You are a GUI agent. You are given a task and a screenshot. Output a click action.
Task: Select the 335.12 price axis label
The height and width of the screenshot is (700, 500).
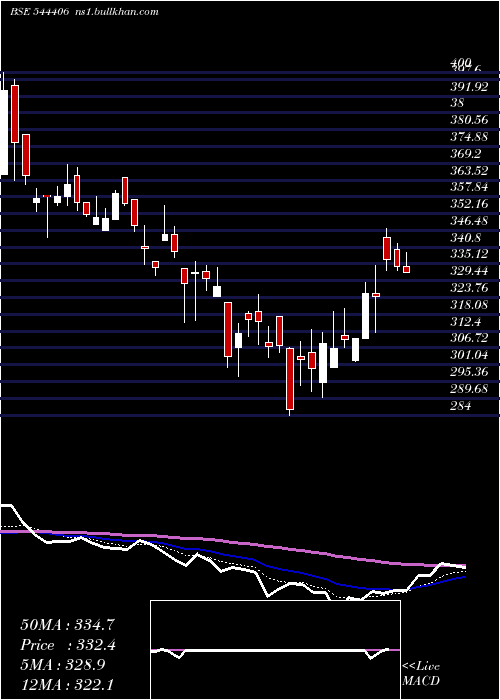click(x=469, y=254)
